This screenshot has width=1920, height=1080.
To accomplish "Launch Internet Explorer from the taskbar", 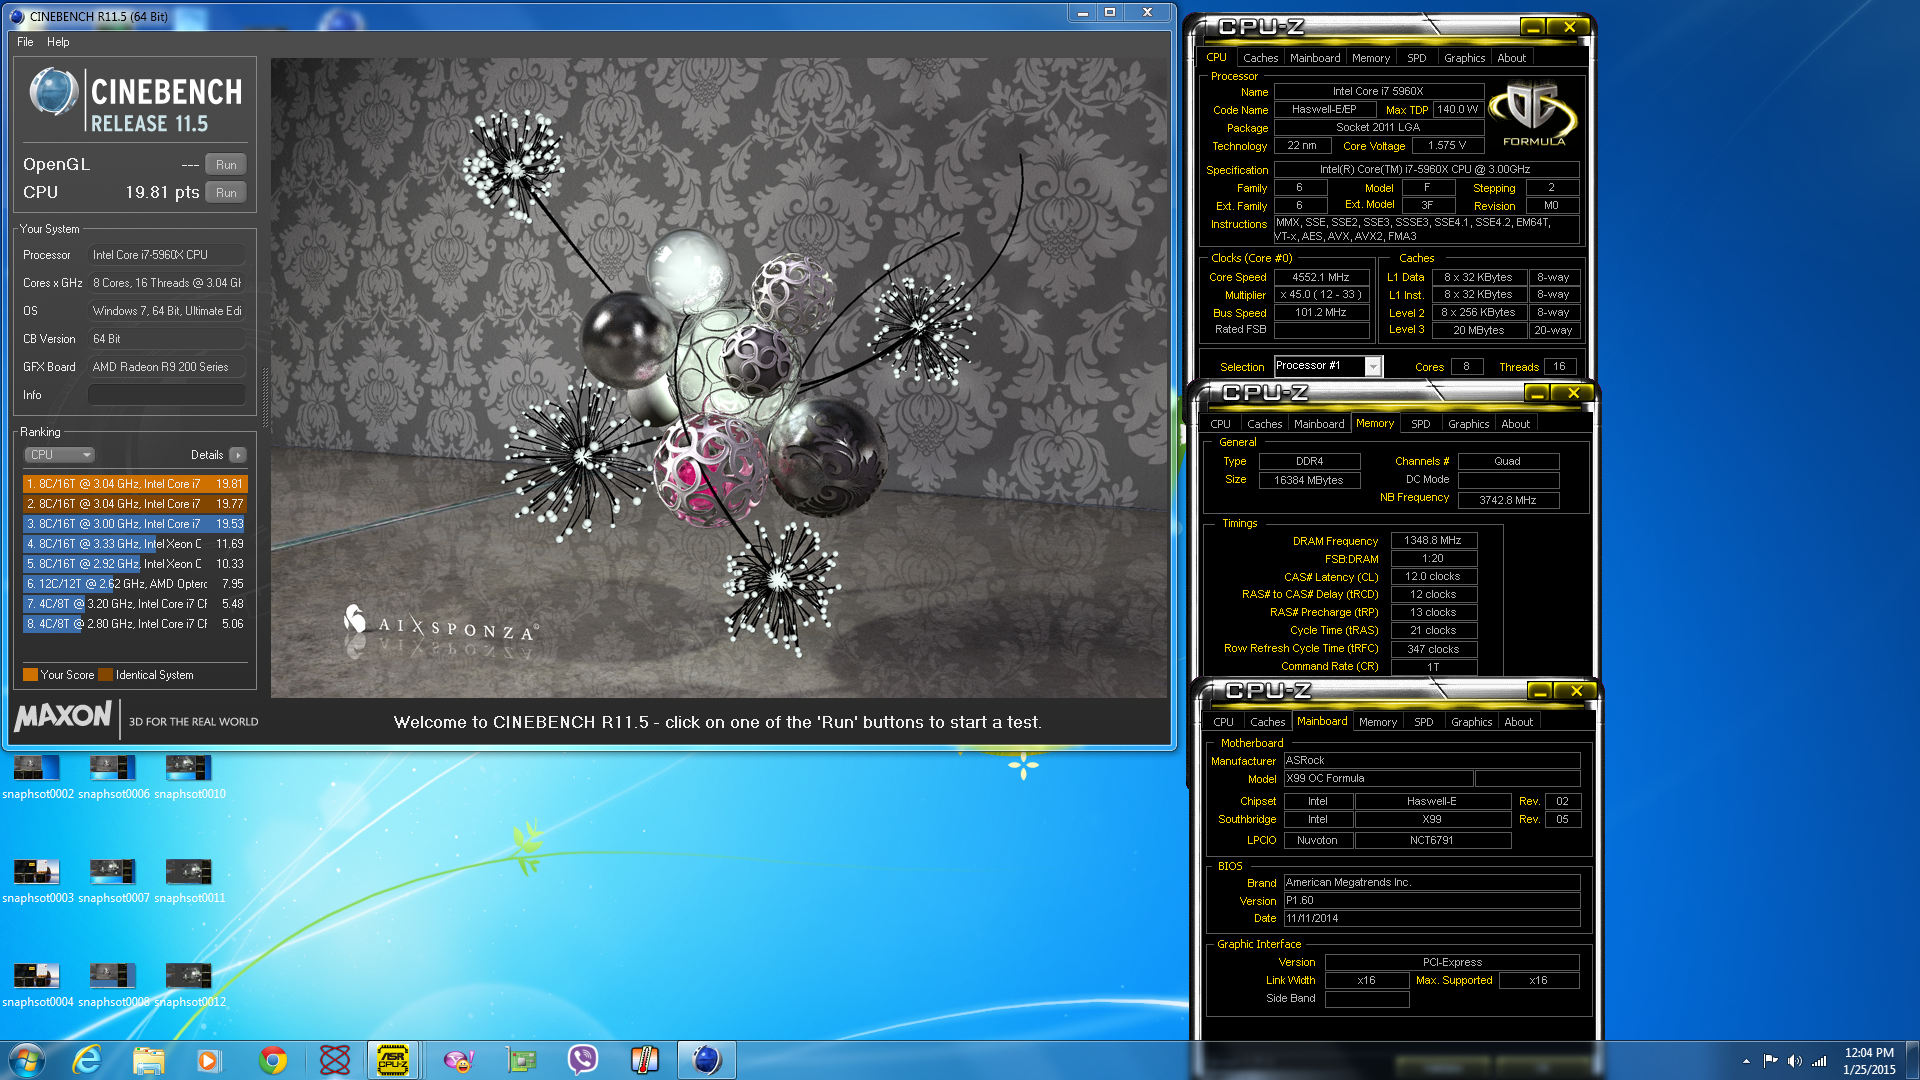I will tap(88, 1060).
